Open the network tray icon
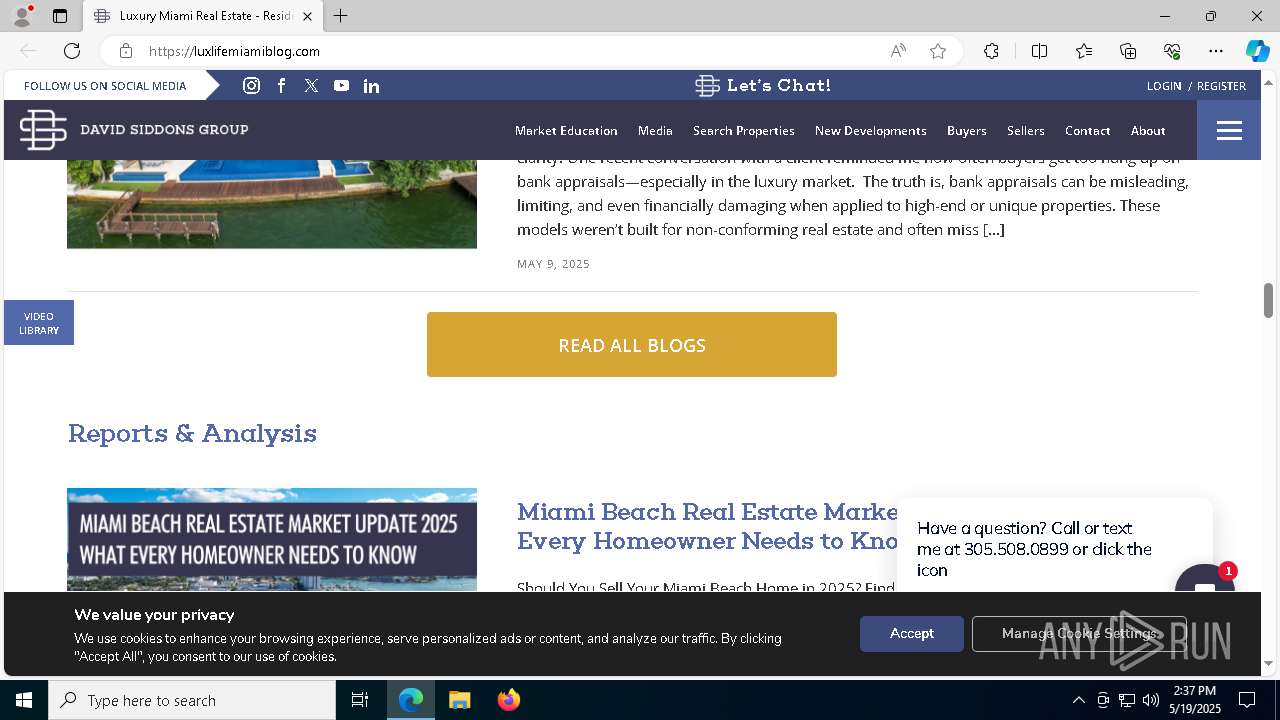 (1127, 700)
